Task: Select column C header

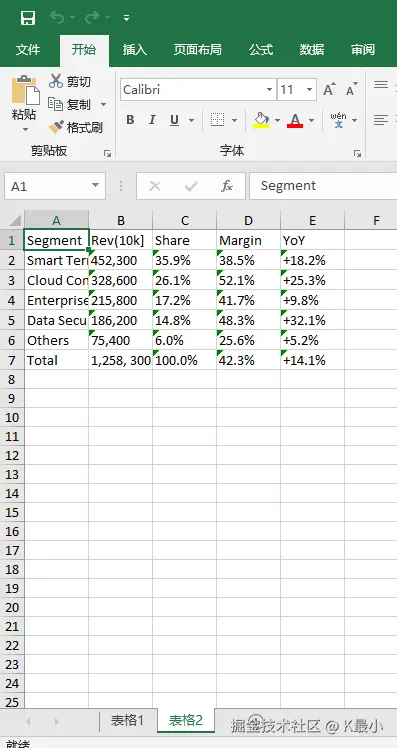Action: click(185, 220)
